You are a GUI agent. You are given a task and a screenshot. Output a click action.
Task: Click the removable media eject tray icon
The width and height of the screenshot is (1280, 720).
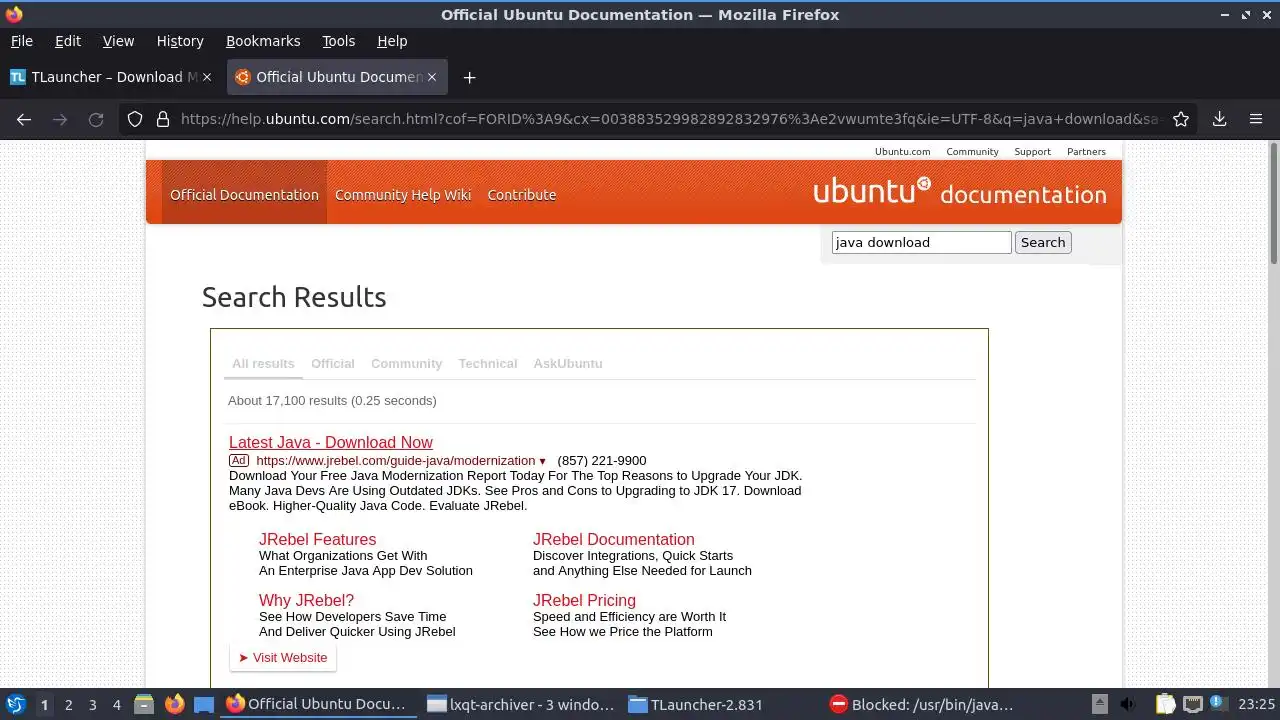[x=1099, y=704]
